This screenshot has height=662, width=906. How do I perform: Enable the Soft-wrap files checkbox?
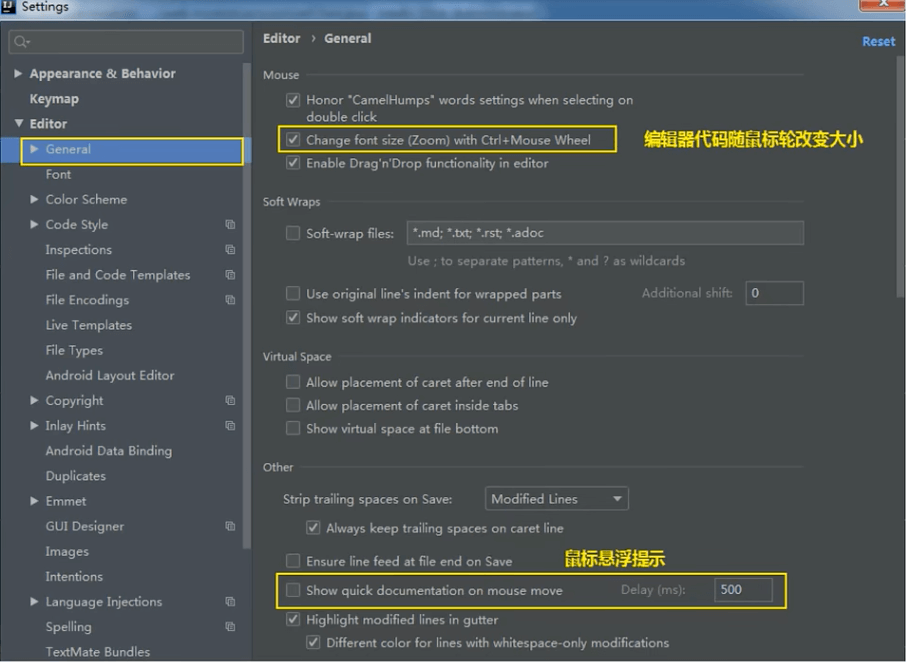click(x=293, y=233)
